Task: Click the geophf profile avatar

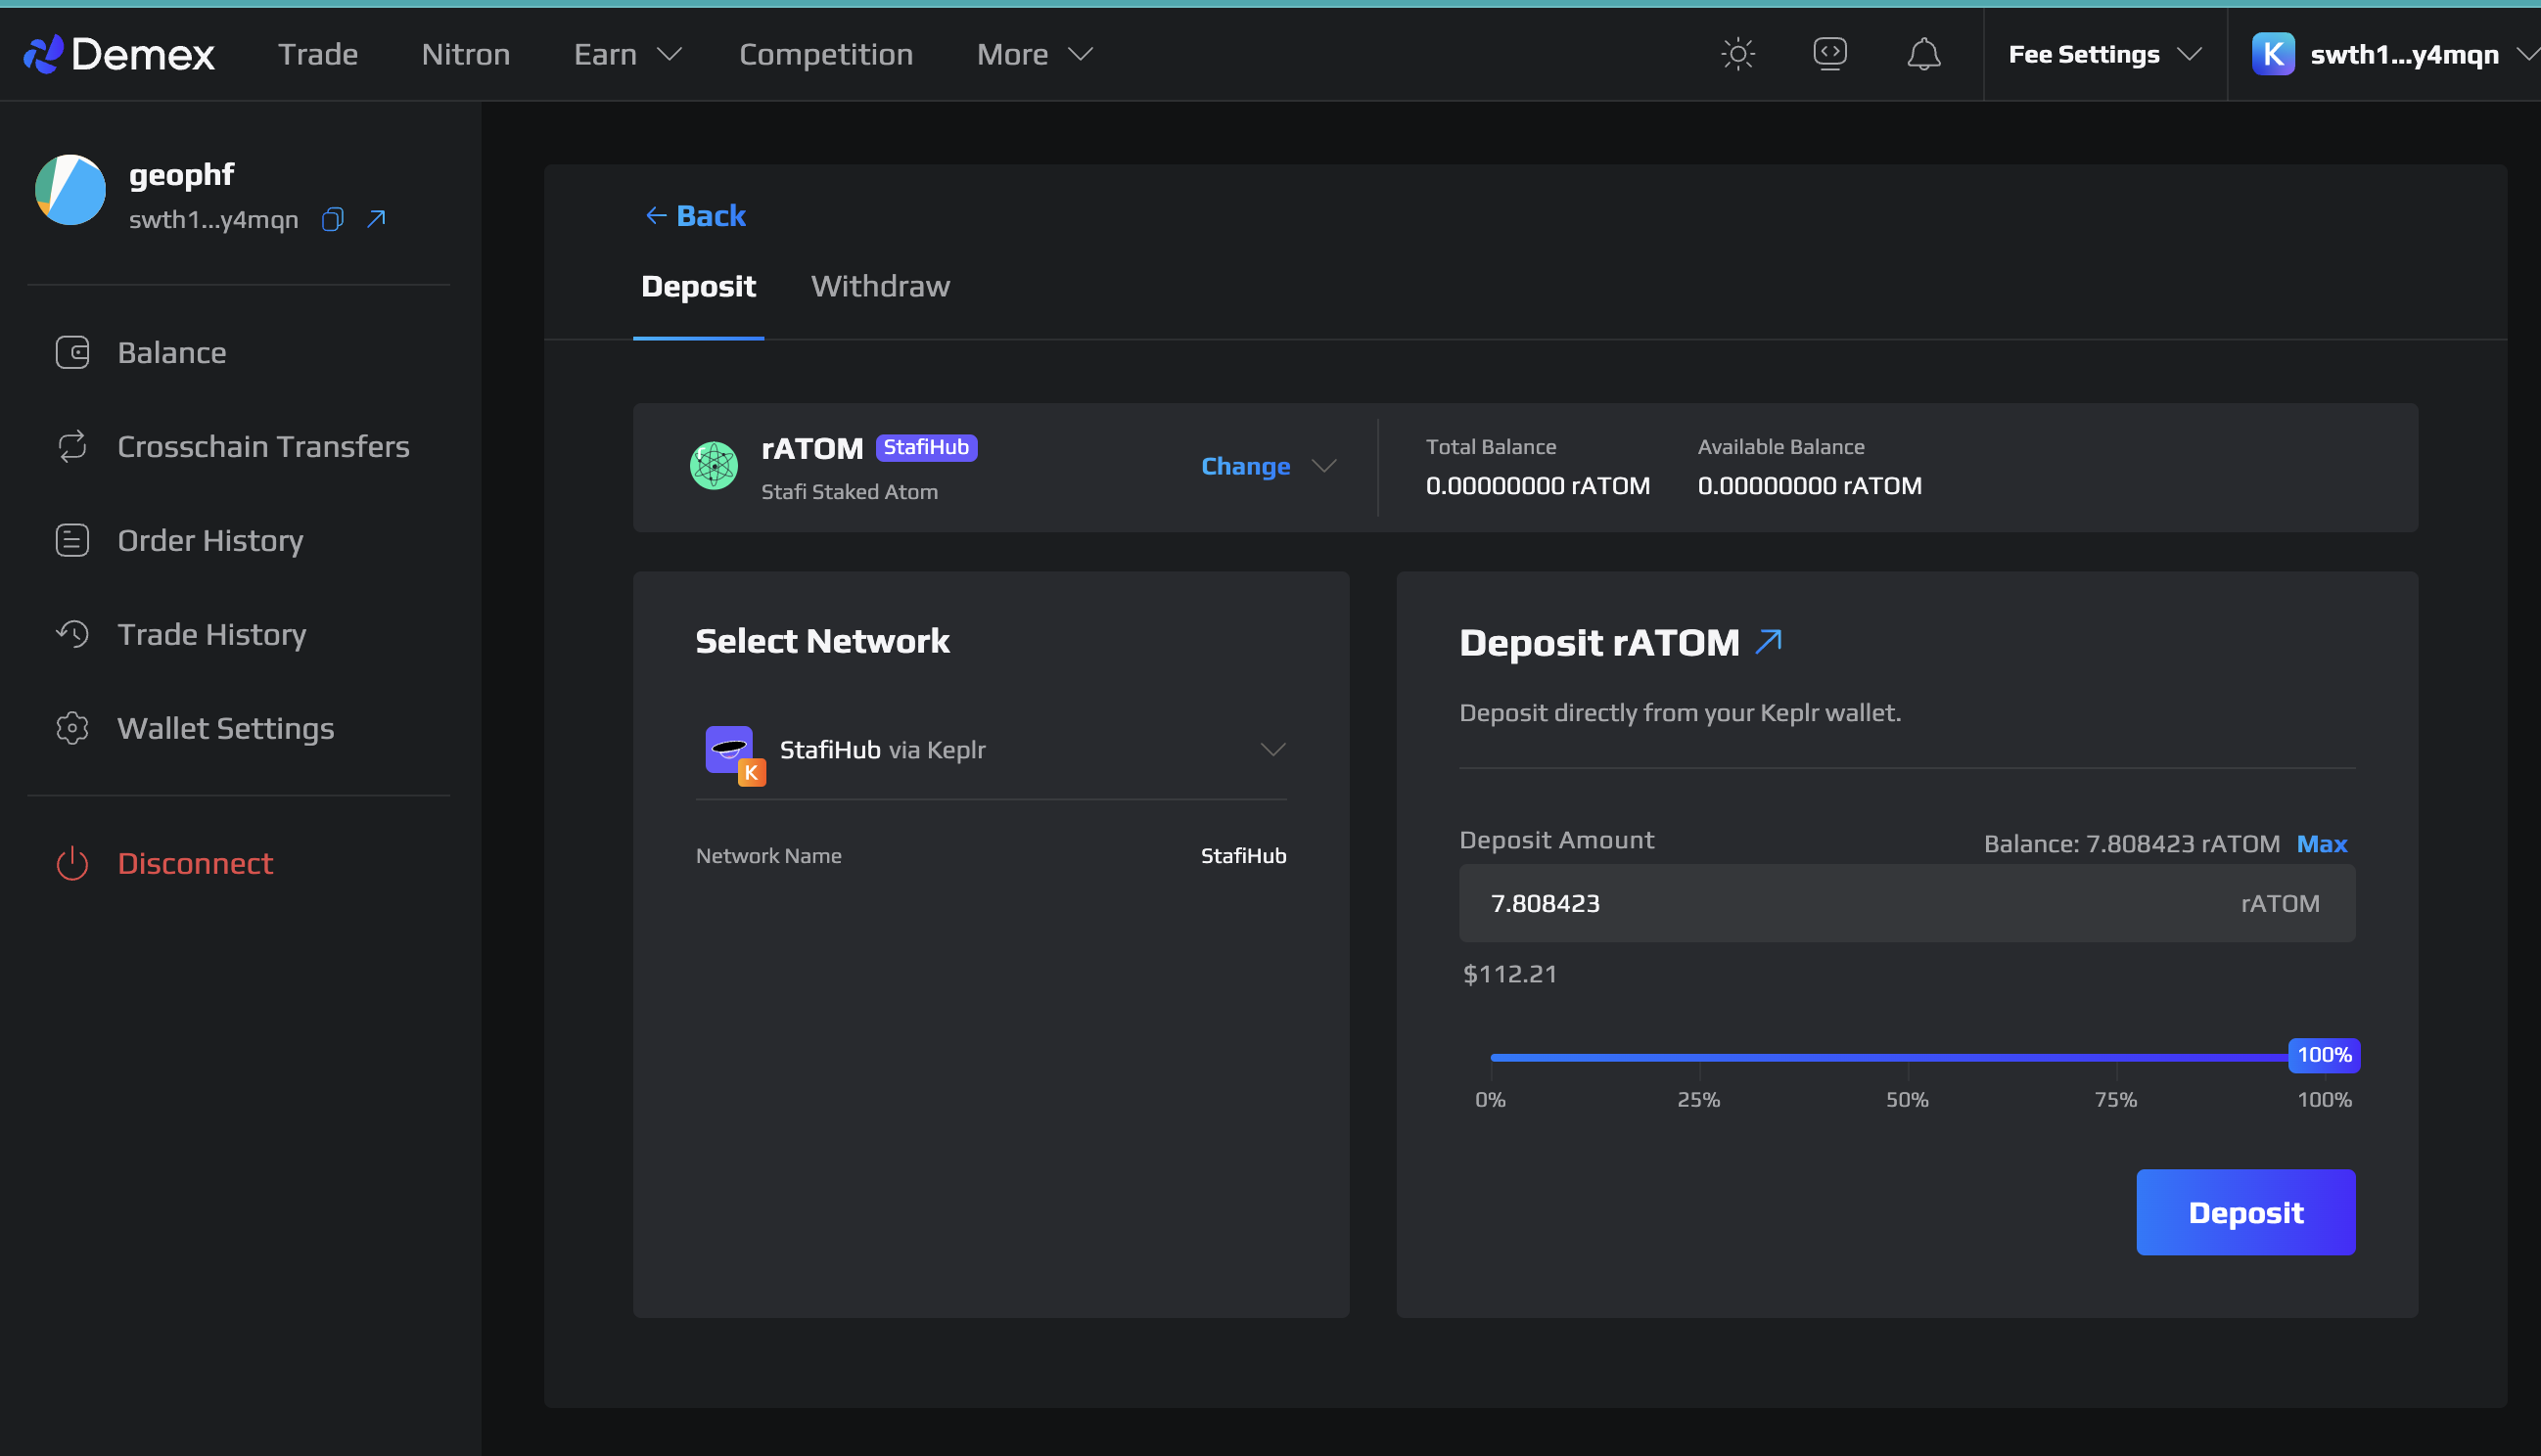Action: (70, 190)
